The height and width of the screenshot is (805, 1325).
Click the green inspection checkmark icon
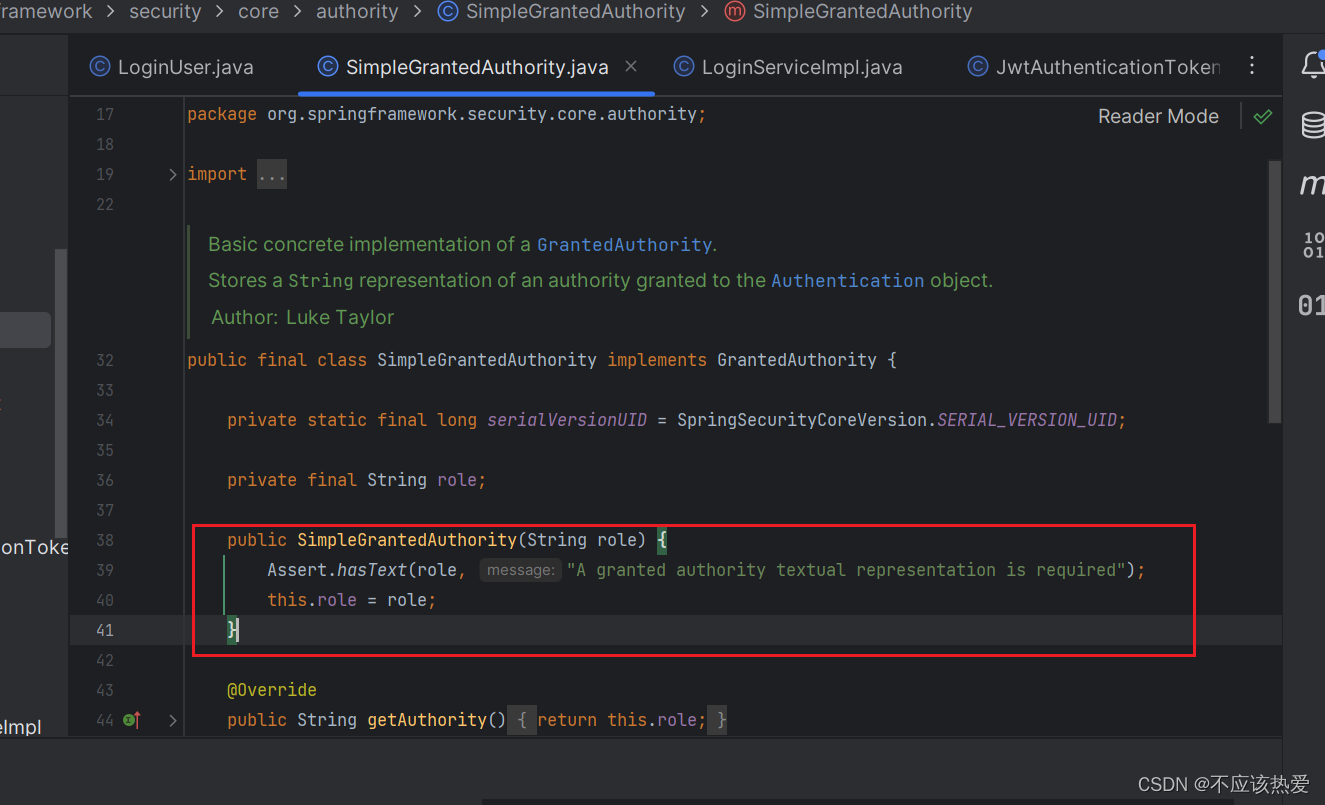(1263, 116)
